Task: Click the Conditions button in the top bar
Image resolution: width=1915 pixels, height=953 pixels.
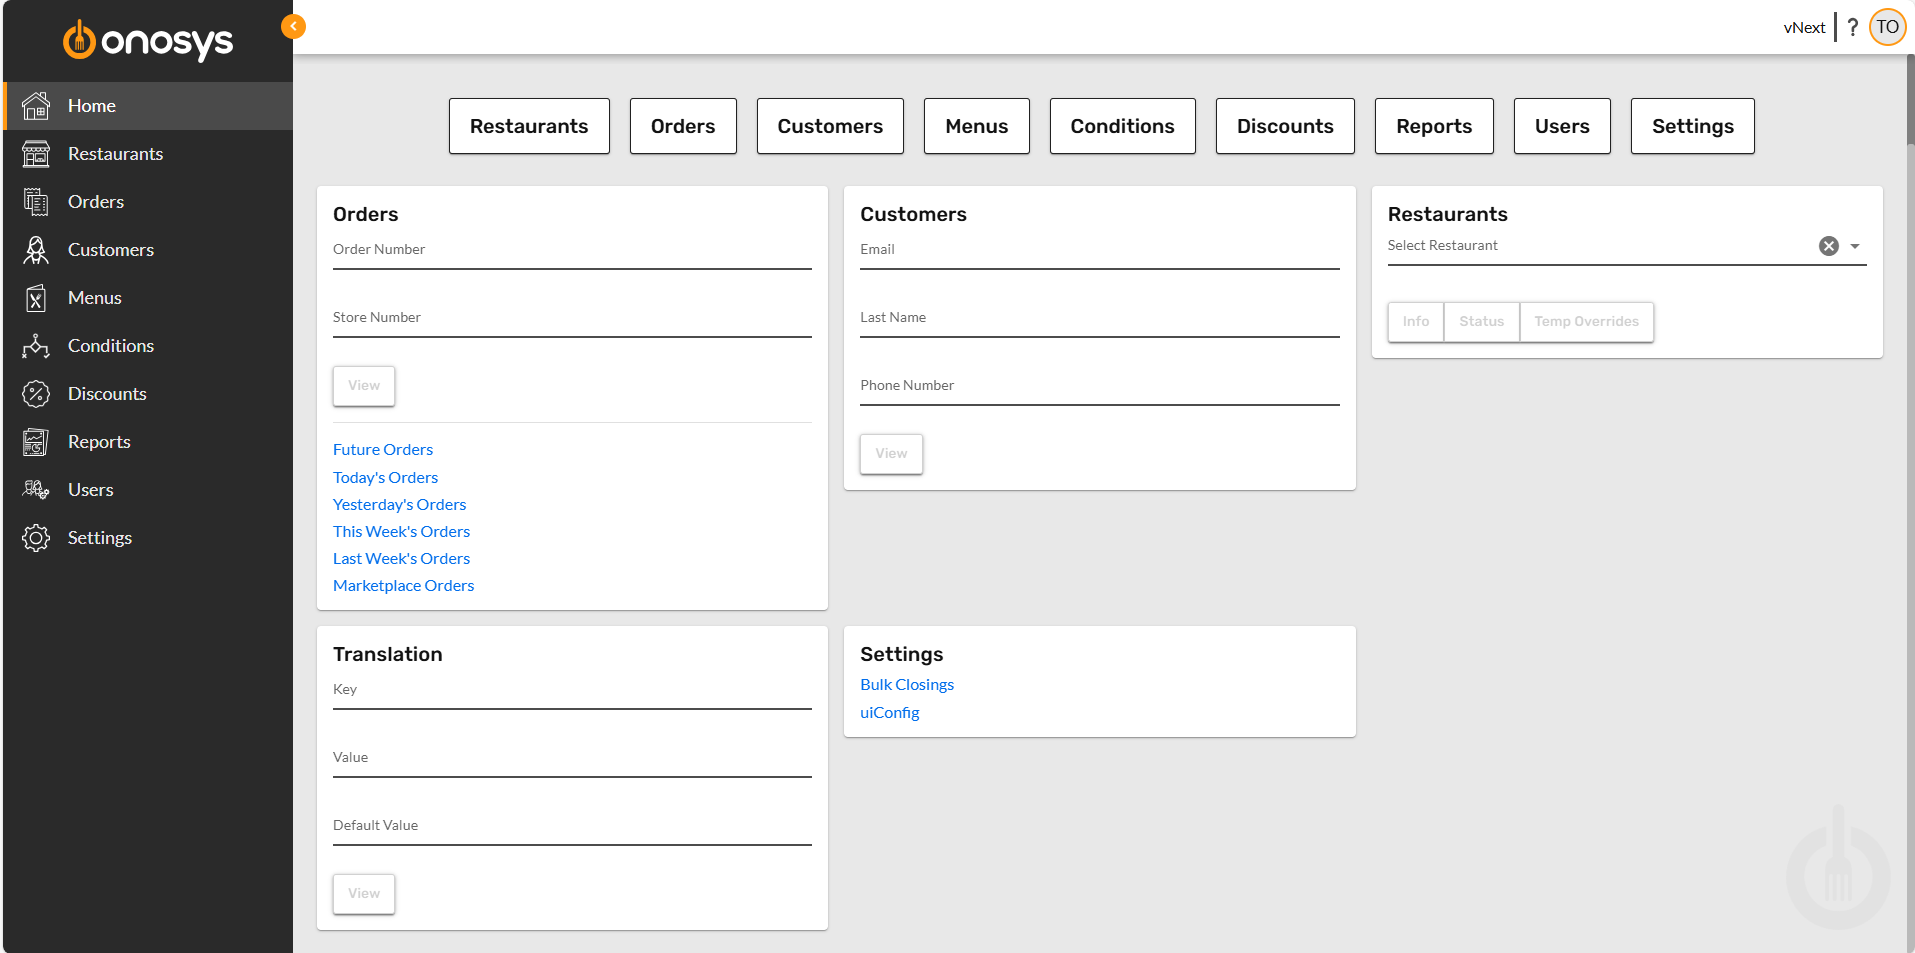Action: coord(1122,126)
